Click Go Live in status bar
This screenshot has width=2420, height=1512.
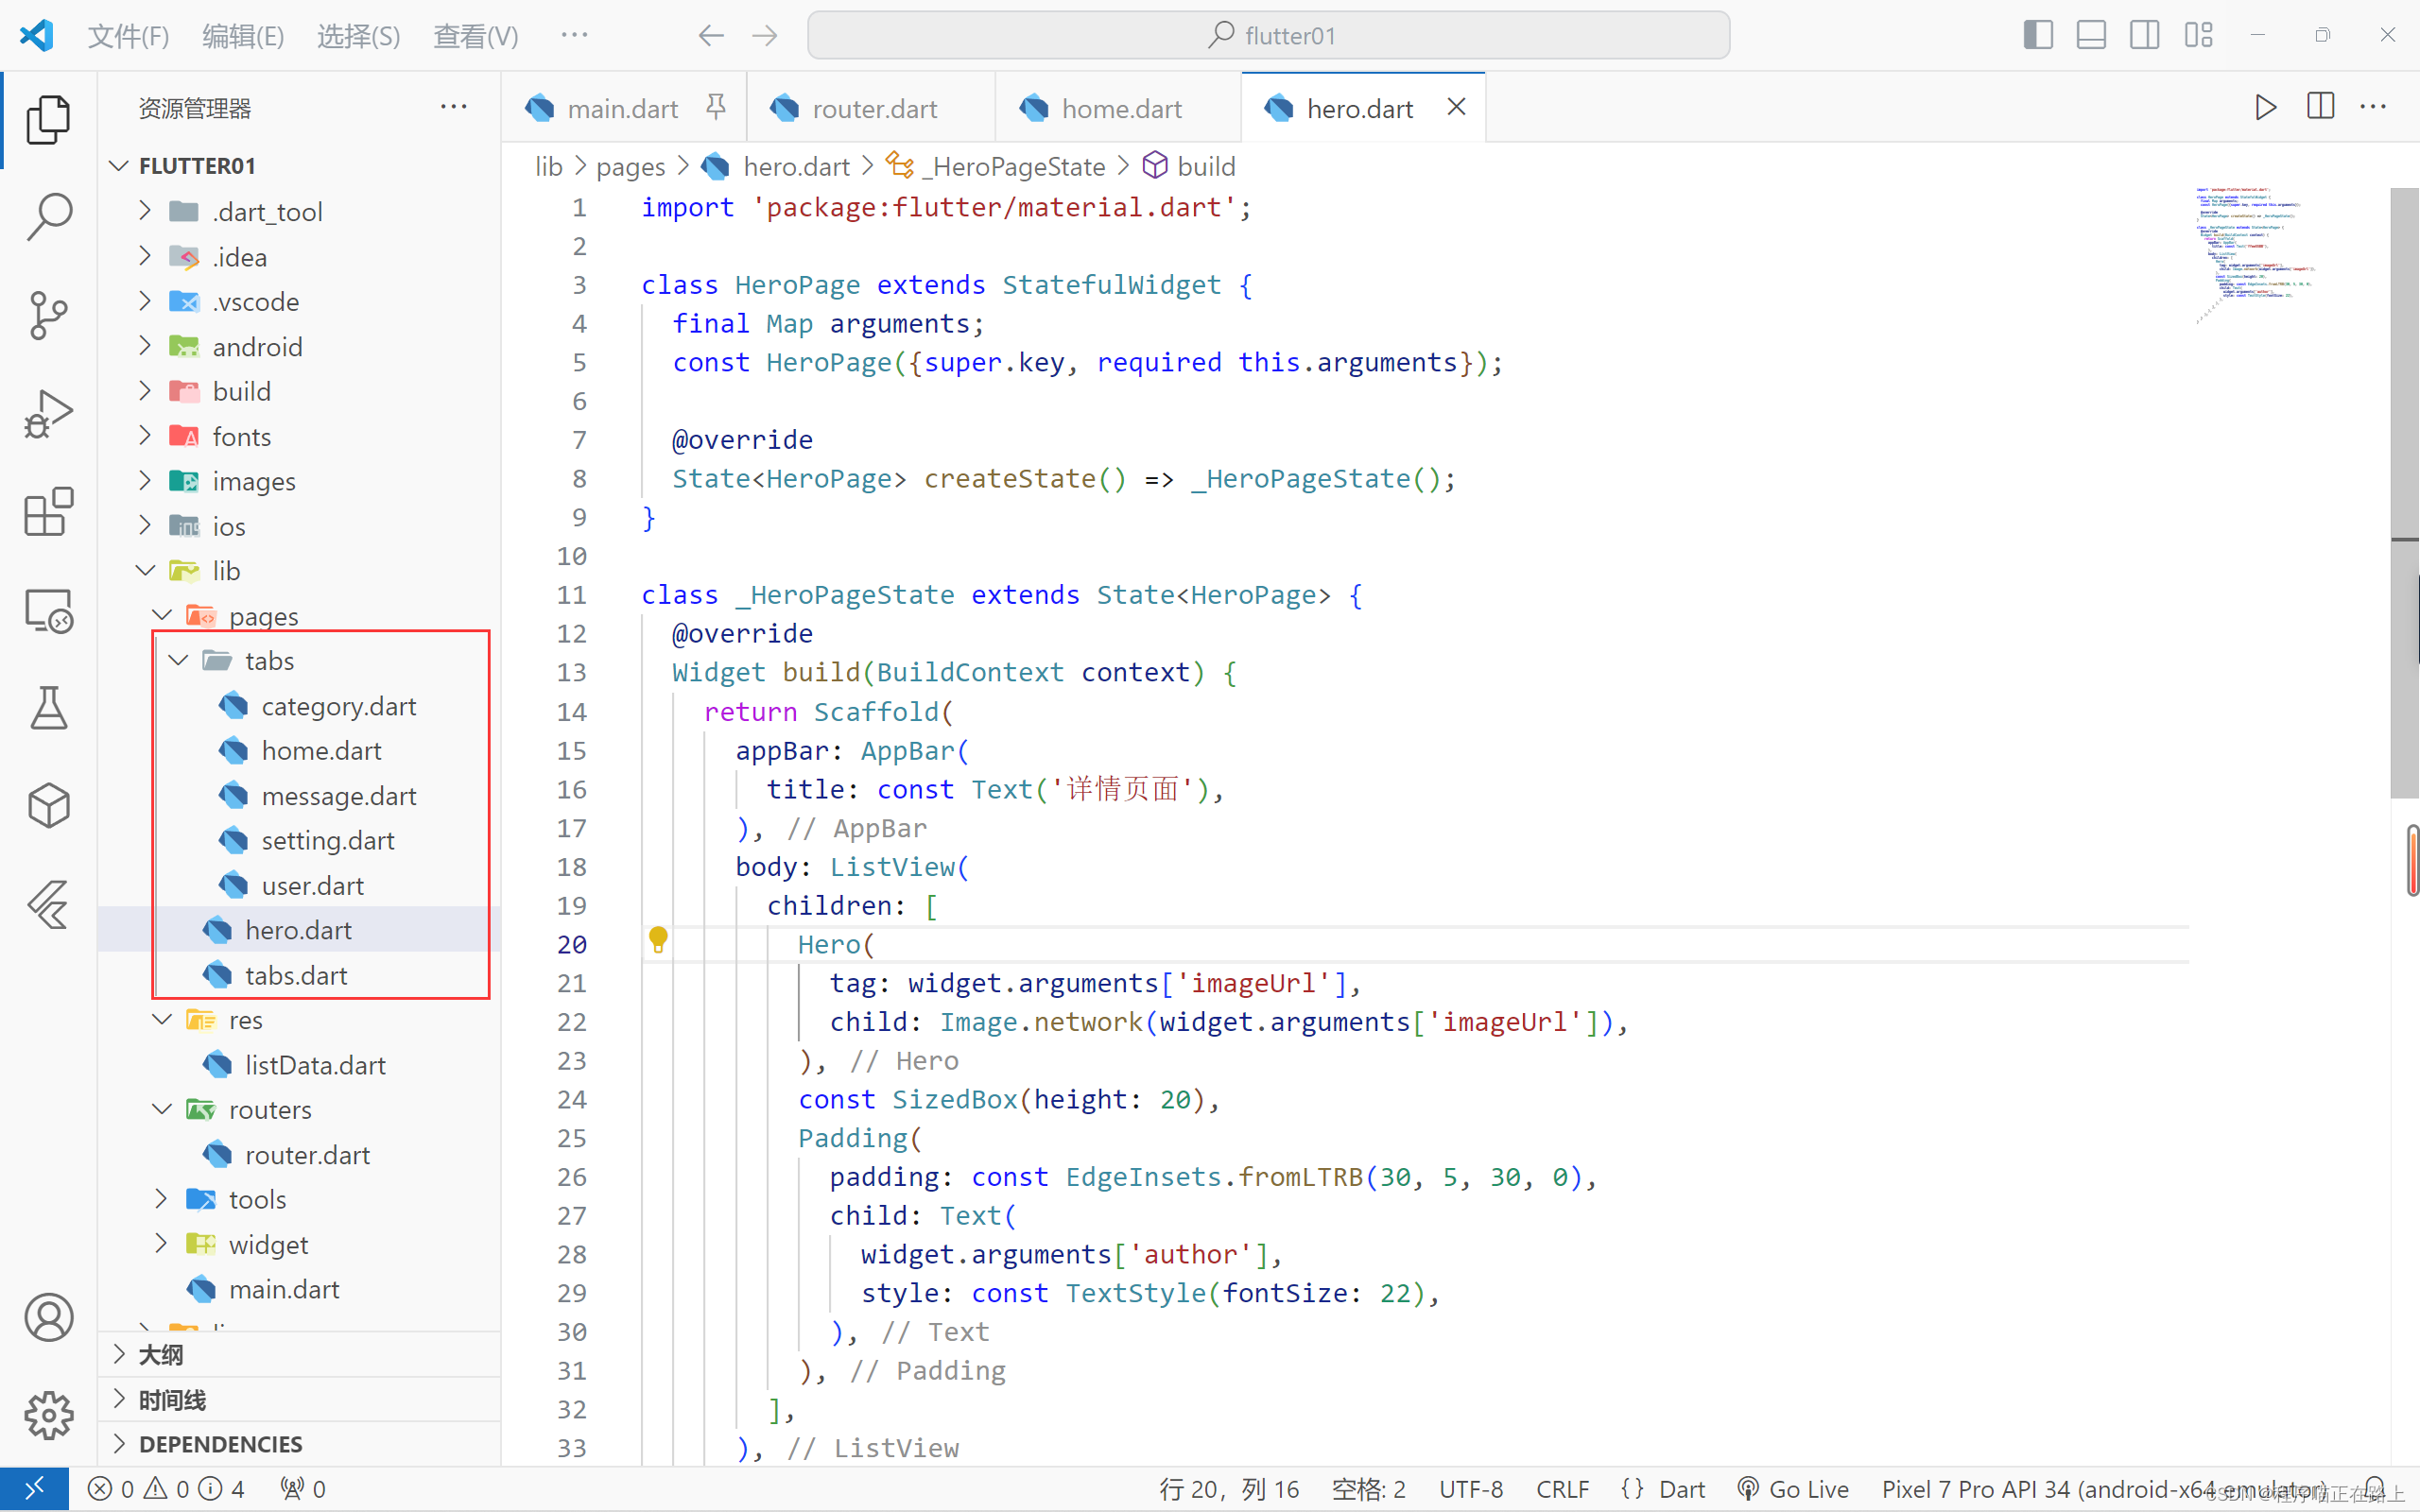tap(1794, 1489)
